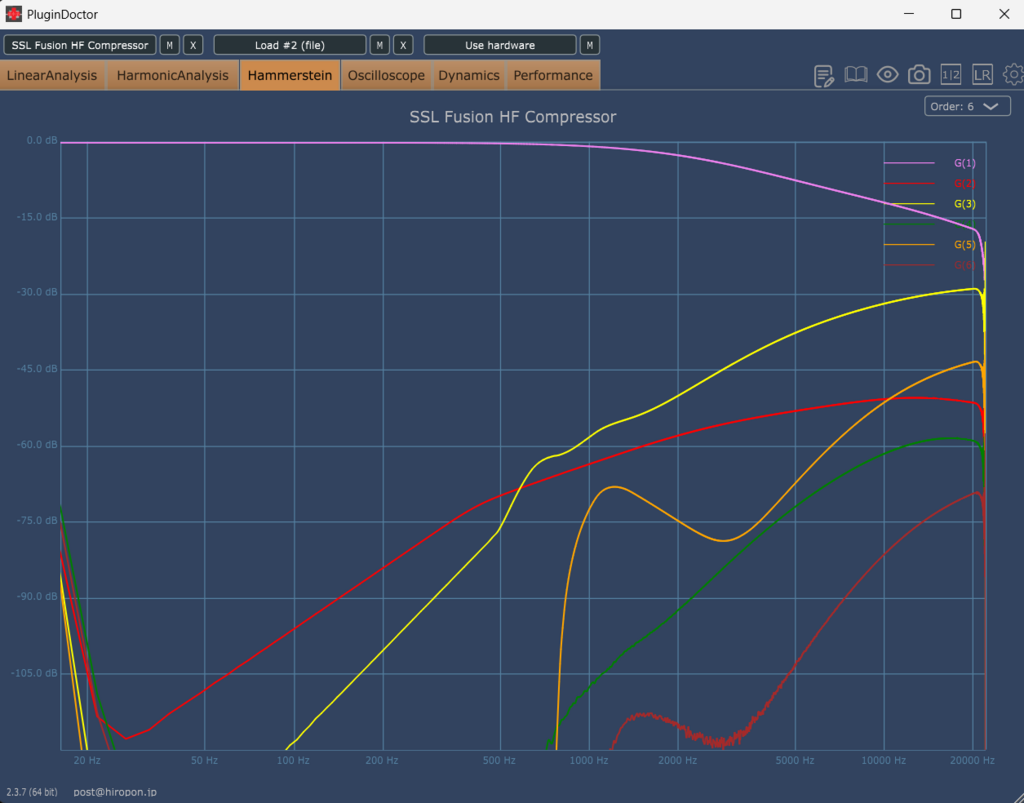Click the 5000 Hz axis label
This screenshot has height=803, width=1024.
click(795, 761)
